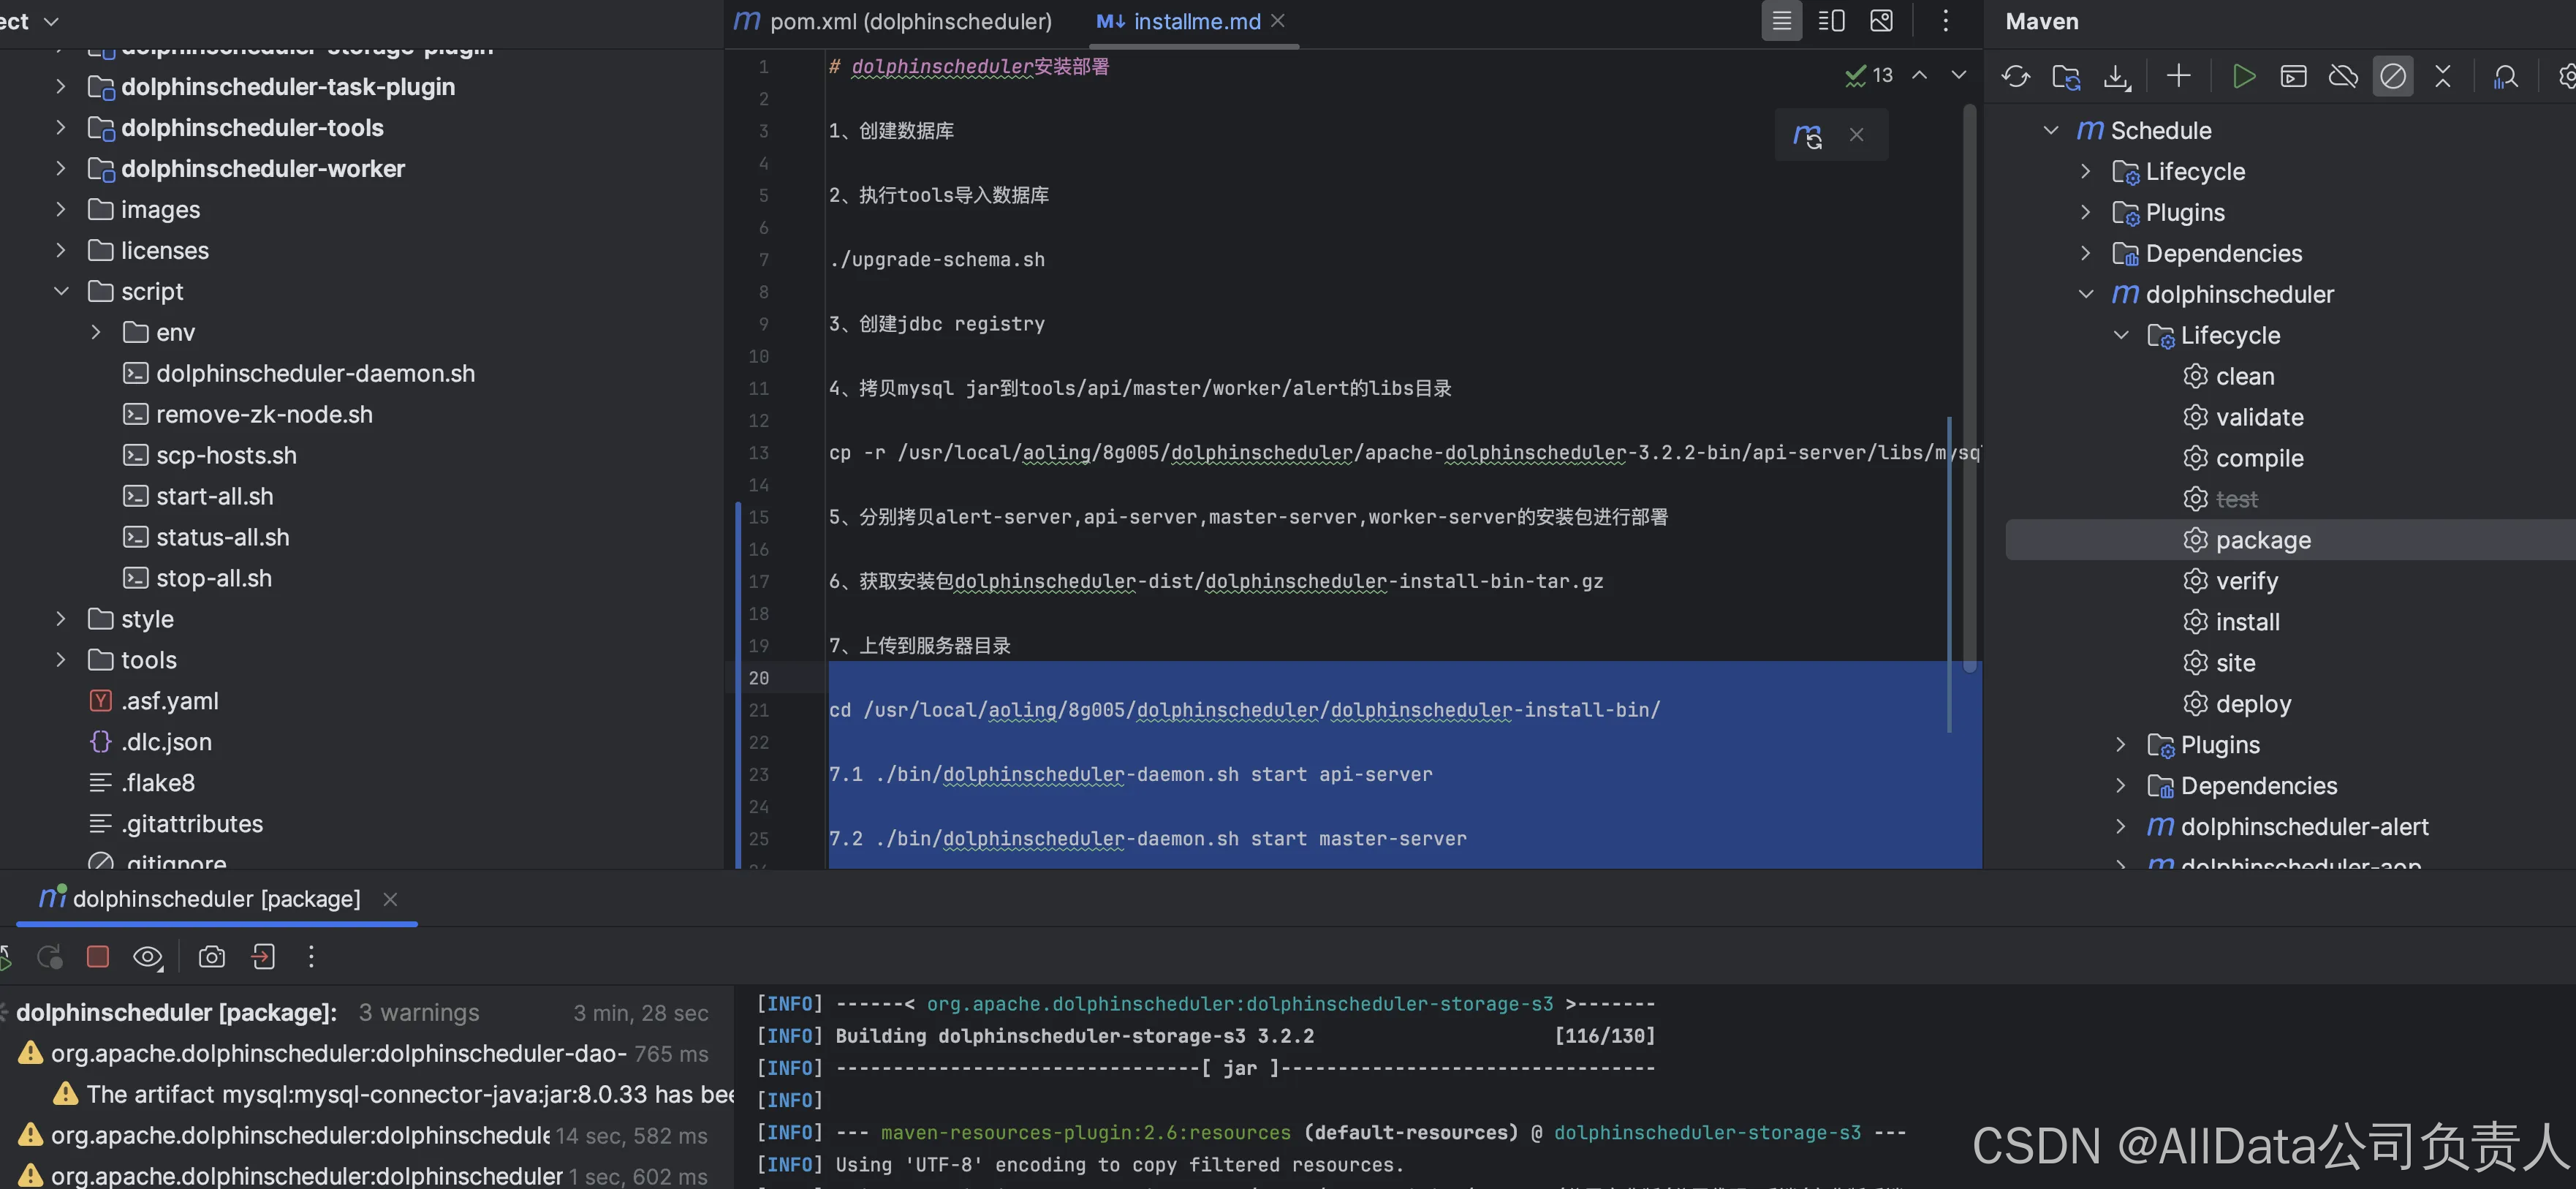This screenshot has height=1189, width=2576.
Task: Switch to pom.xml (dolphinscheduler) tab
Action: pyautogui.click(x=892, y=21)
